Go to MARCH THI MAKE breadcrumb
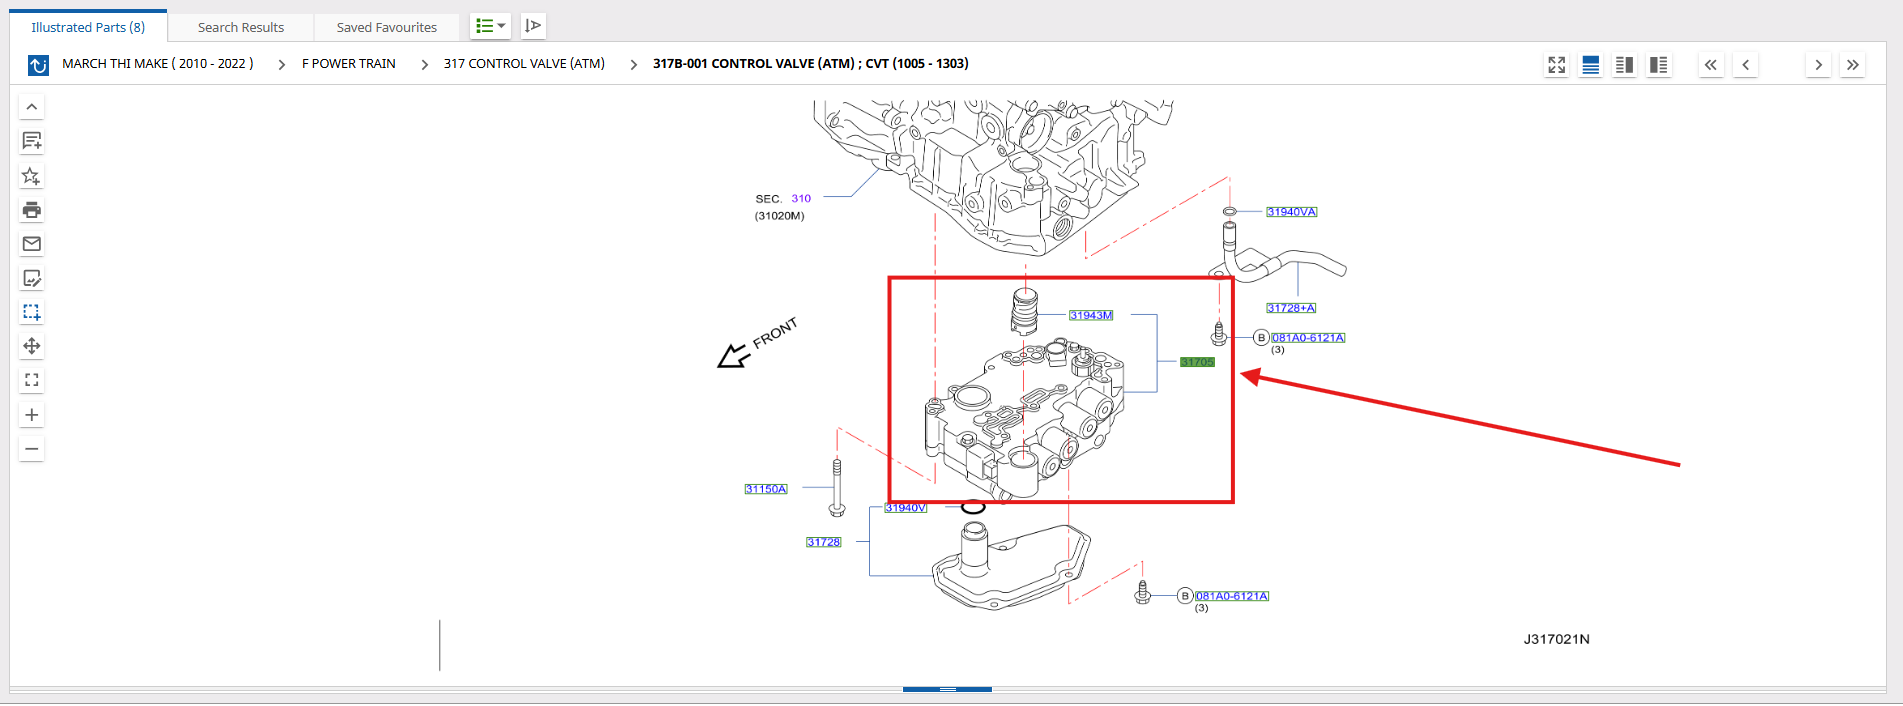Viewport: 1903px width, 706px height. tap(158, 64)
